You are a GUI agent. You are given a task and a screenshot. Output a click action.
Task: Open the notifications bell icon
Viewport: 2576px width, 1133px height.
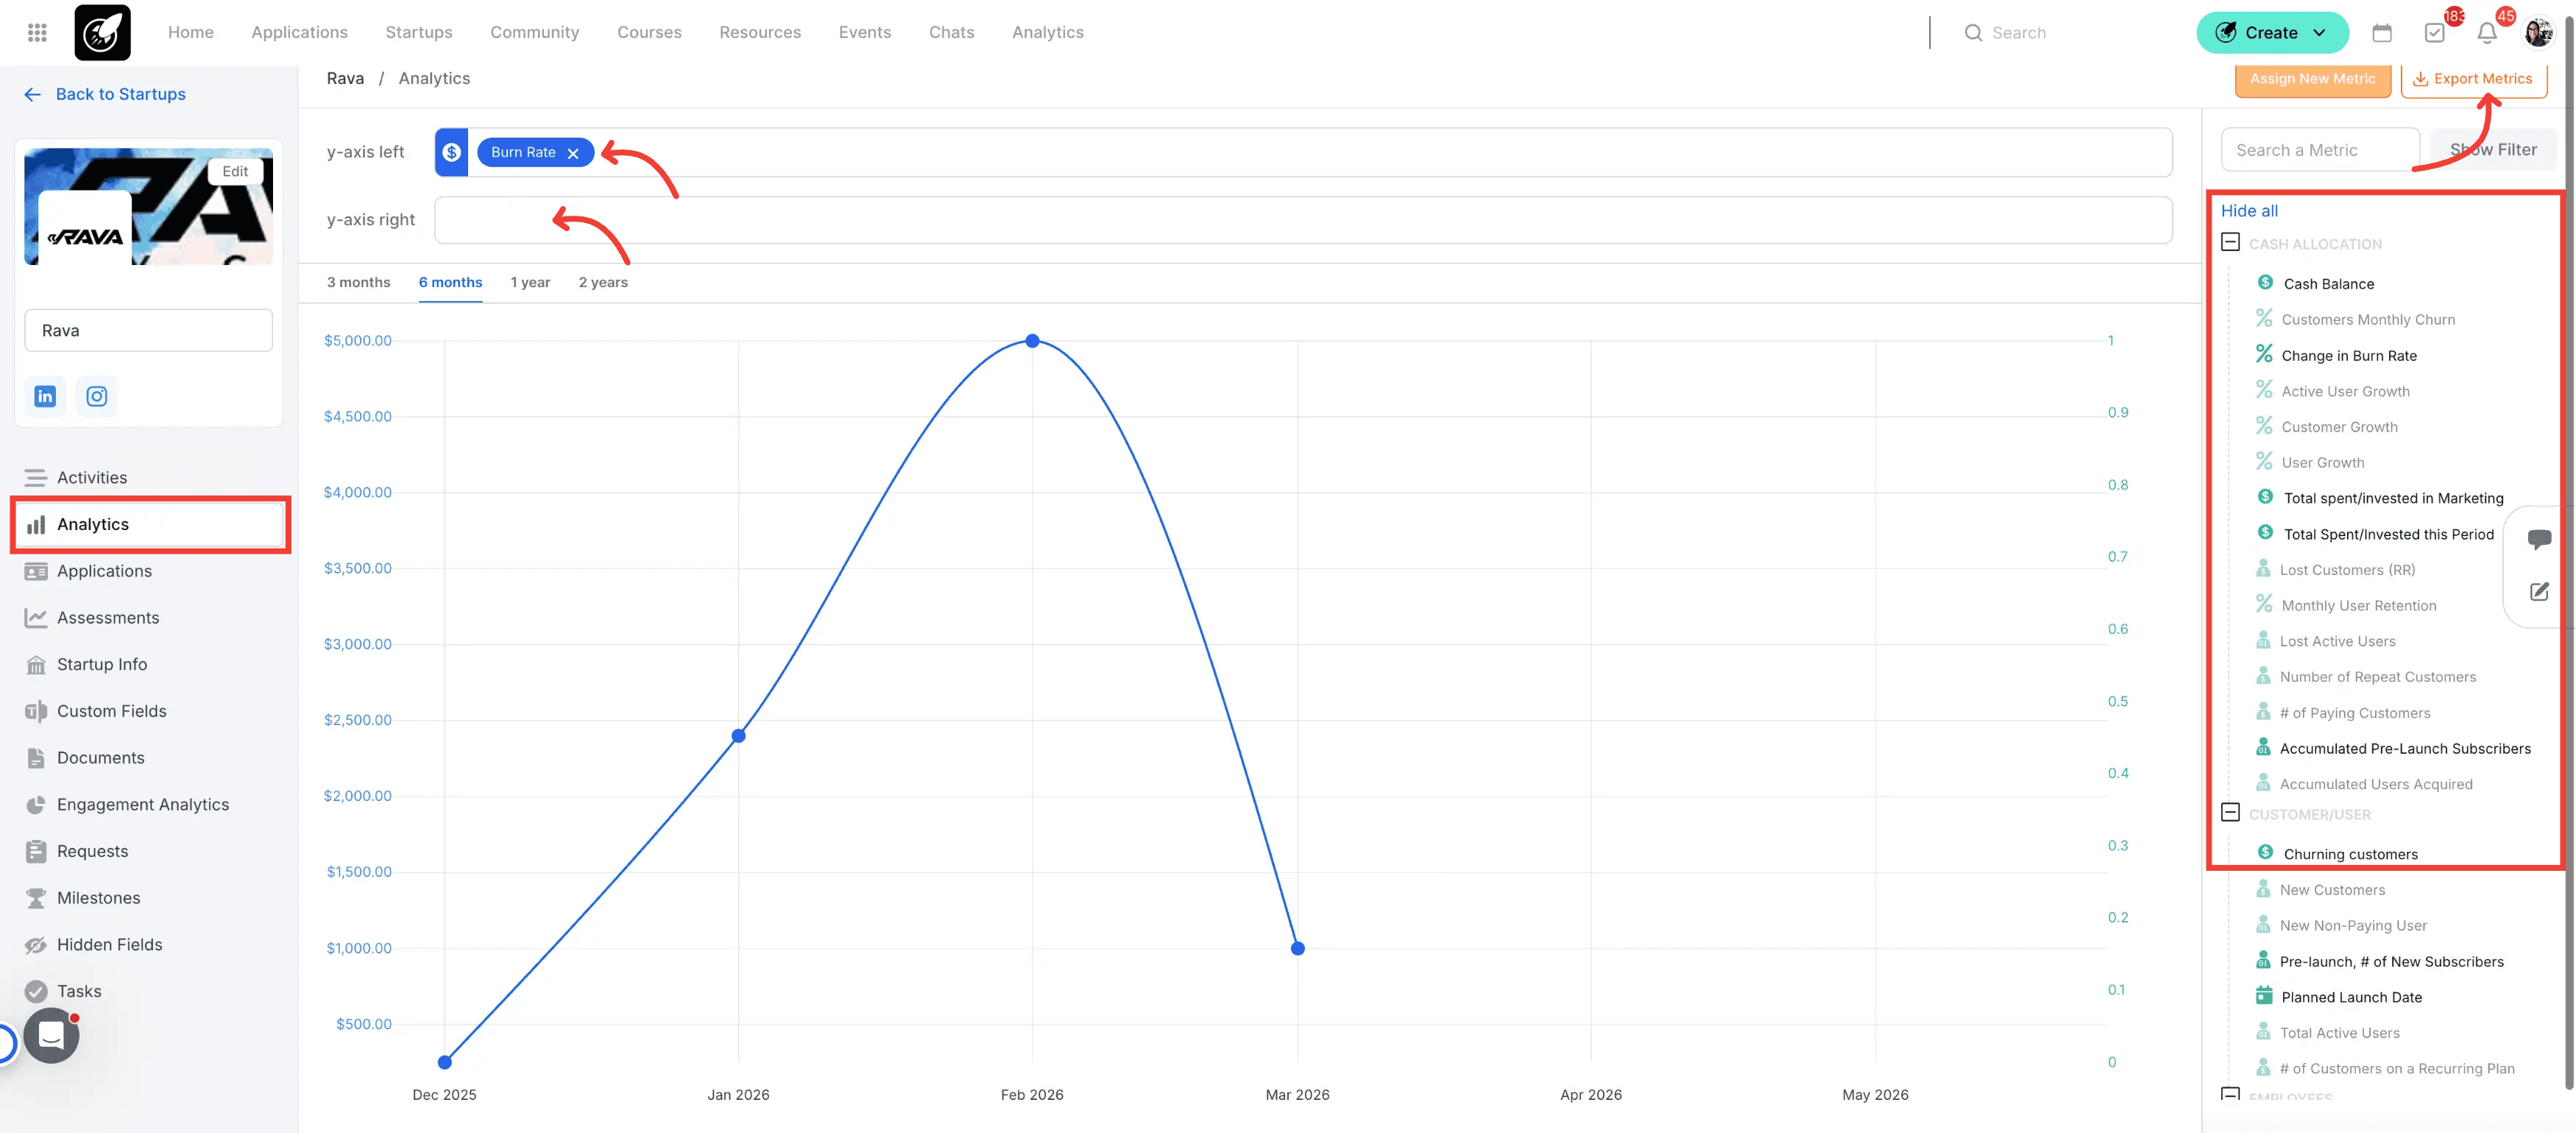coord(2486,33)
